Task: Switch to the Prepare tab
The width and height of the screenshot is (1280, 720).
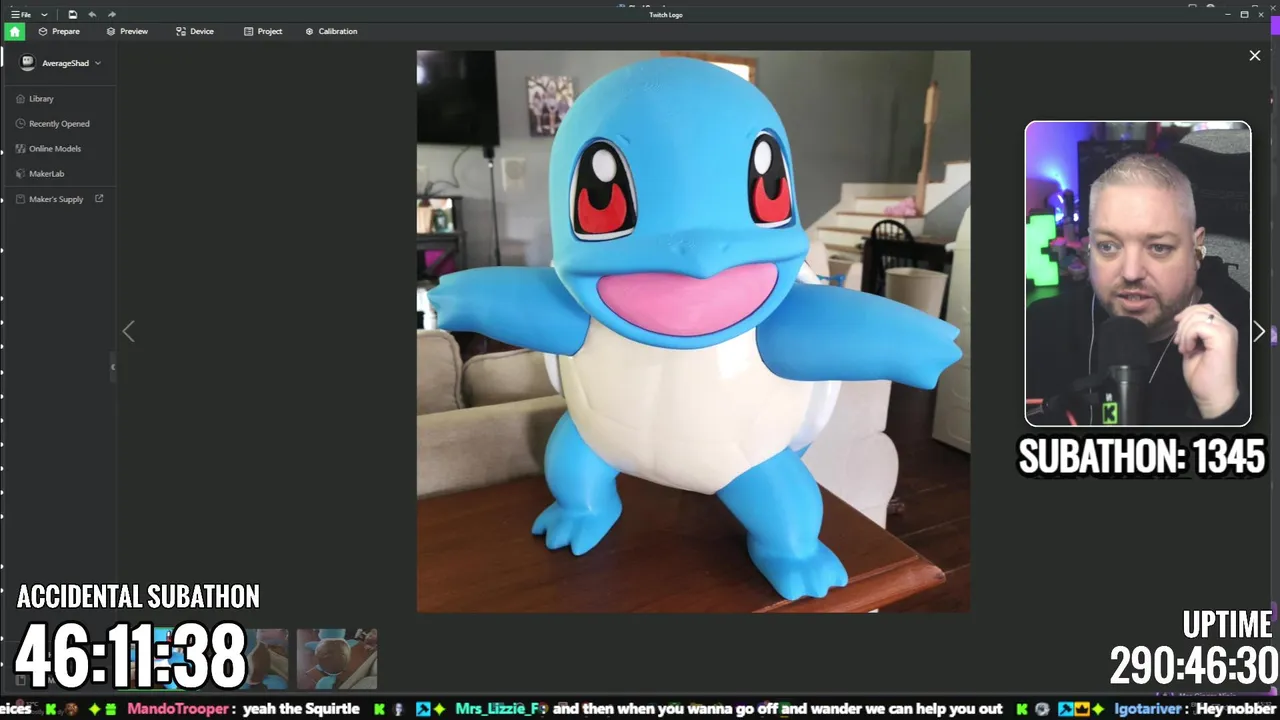Action: click(59, 31)
